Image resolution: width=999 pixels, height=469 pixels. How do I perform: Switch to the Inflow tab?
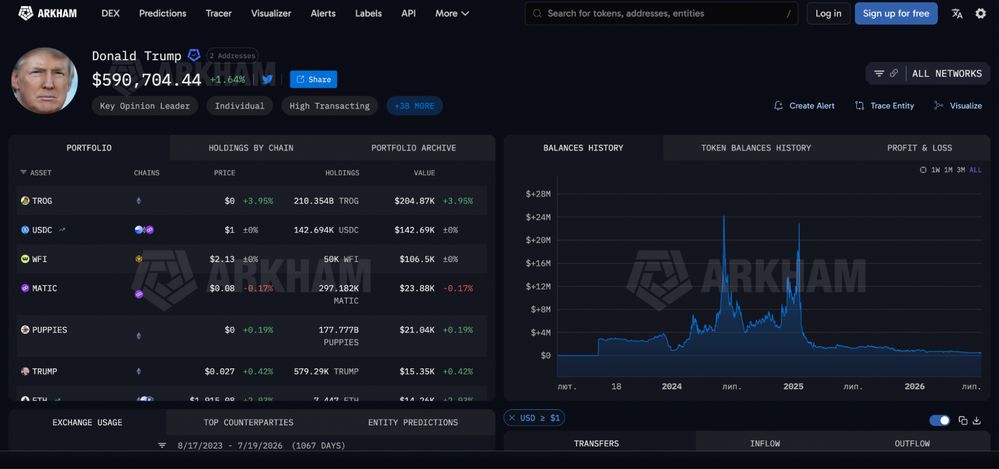coord(765,444)
